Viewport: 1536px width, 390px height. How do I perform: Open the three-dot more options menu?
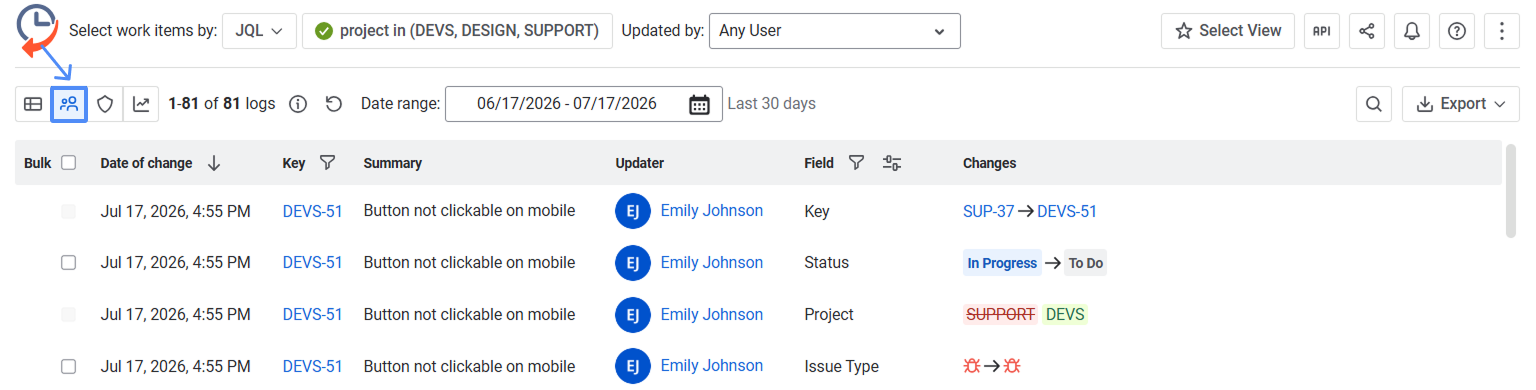pos(1502,31)
